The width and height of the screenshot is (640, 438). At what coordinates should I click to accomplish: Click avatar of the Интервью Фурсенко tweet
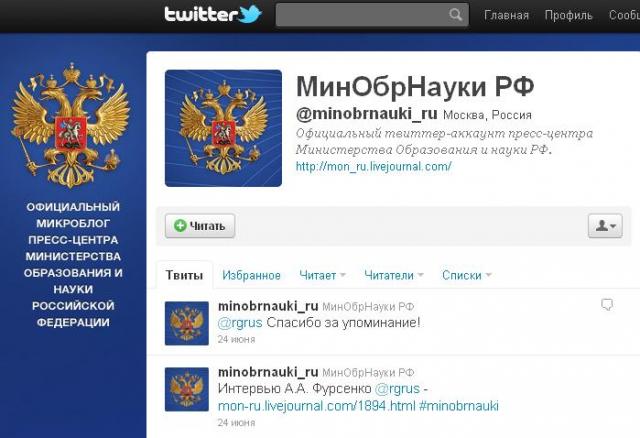coord(187,389)
